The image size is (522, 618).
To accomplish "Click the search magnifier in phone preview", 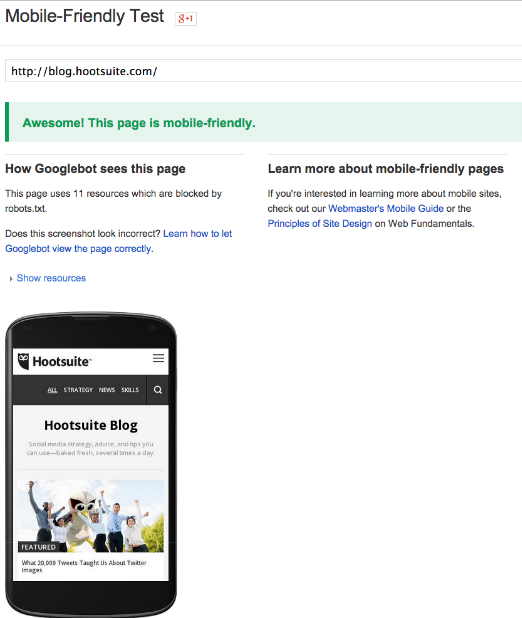I will coord(158,390).
